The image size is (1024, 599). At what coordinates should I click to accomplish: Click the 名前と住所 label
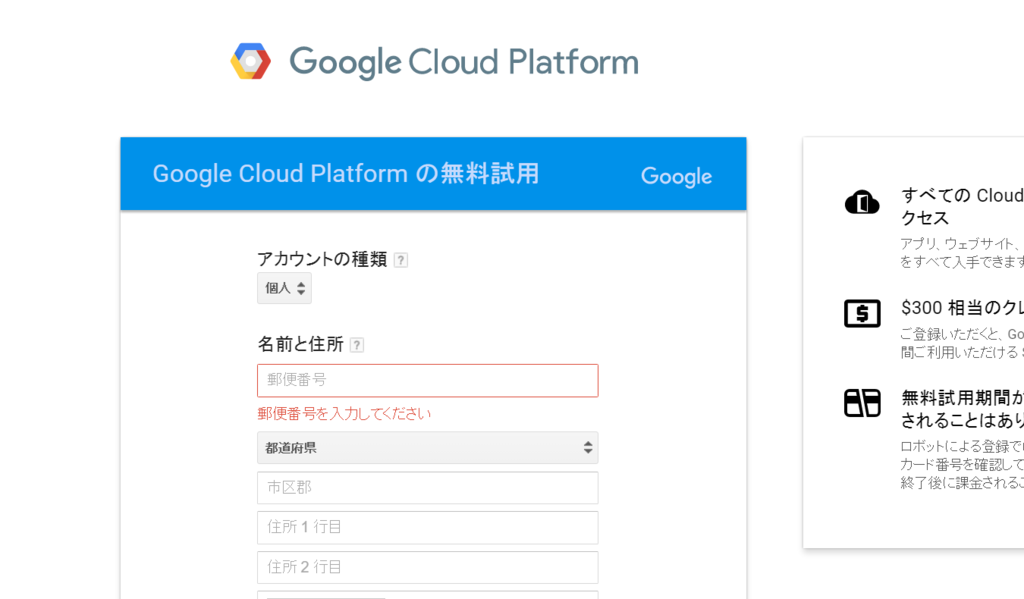point(300,344)
